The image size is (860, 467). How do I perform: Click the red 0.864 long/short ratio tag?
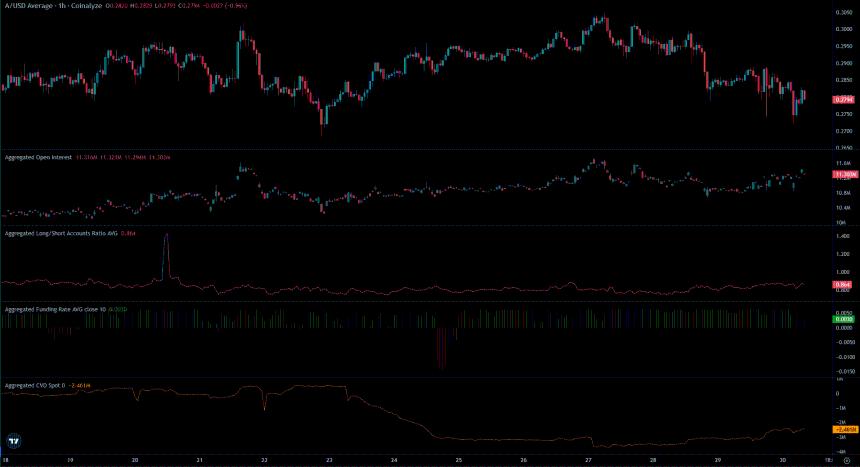click(x=842, y=285)
